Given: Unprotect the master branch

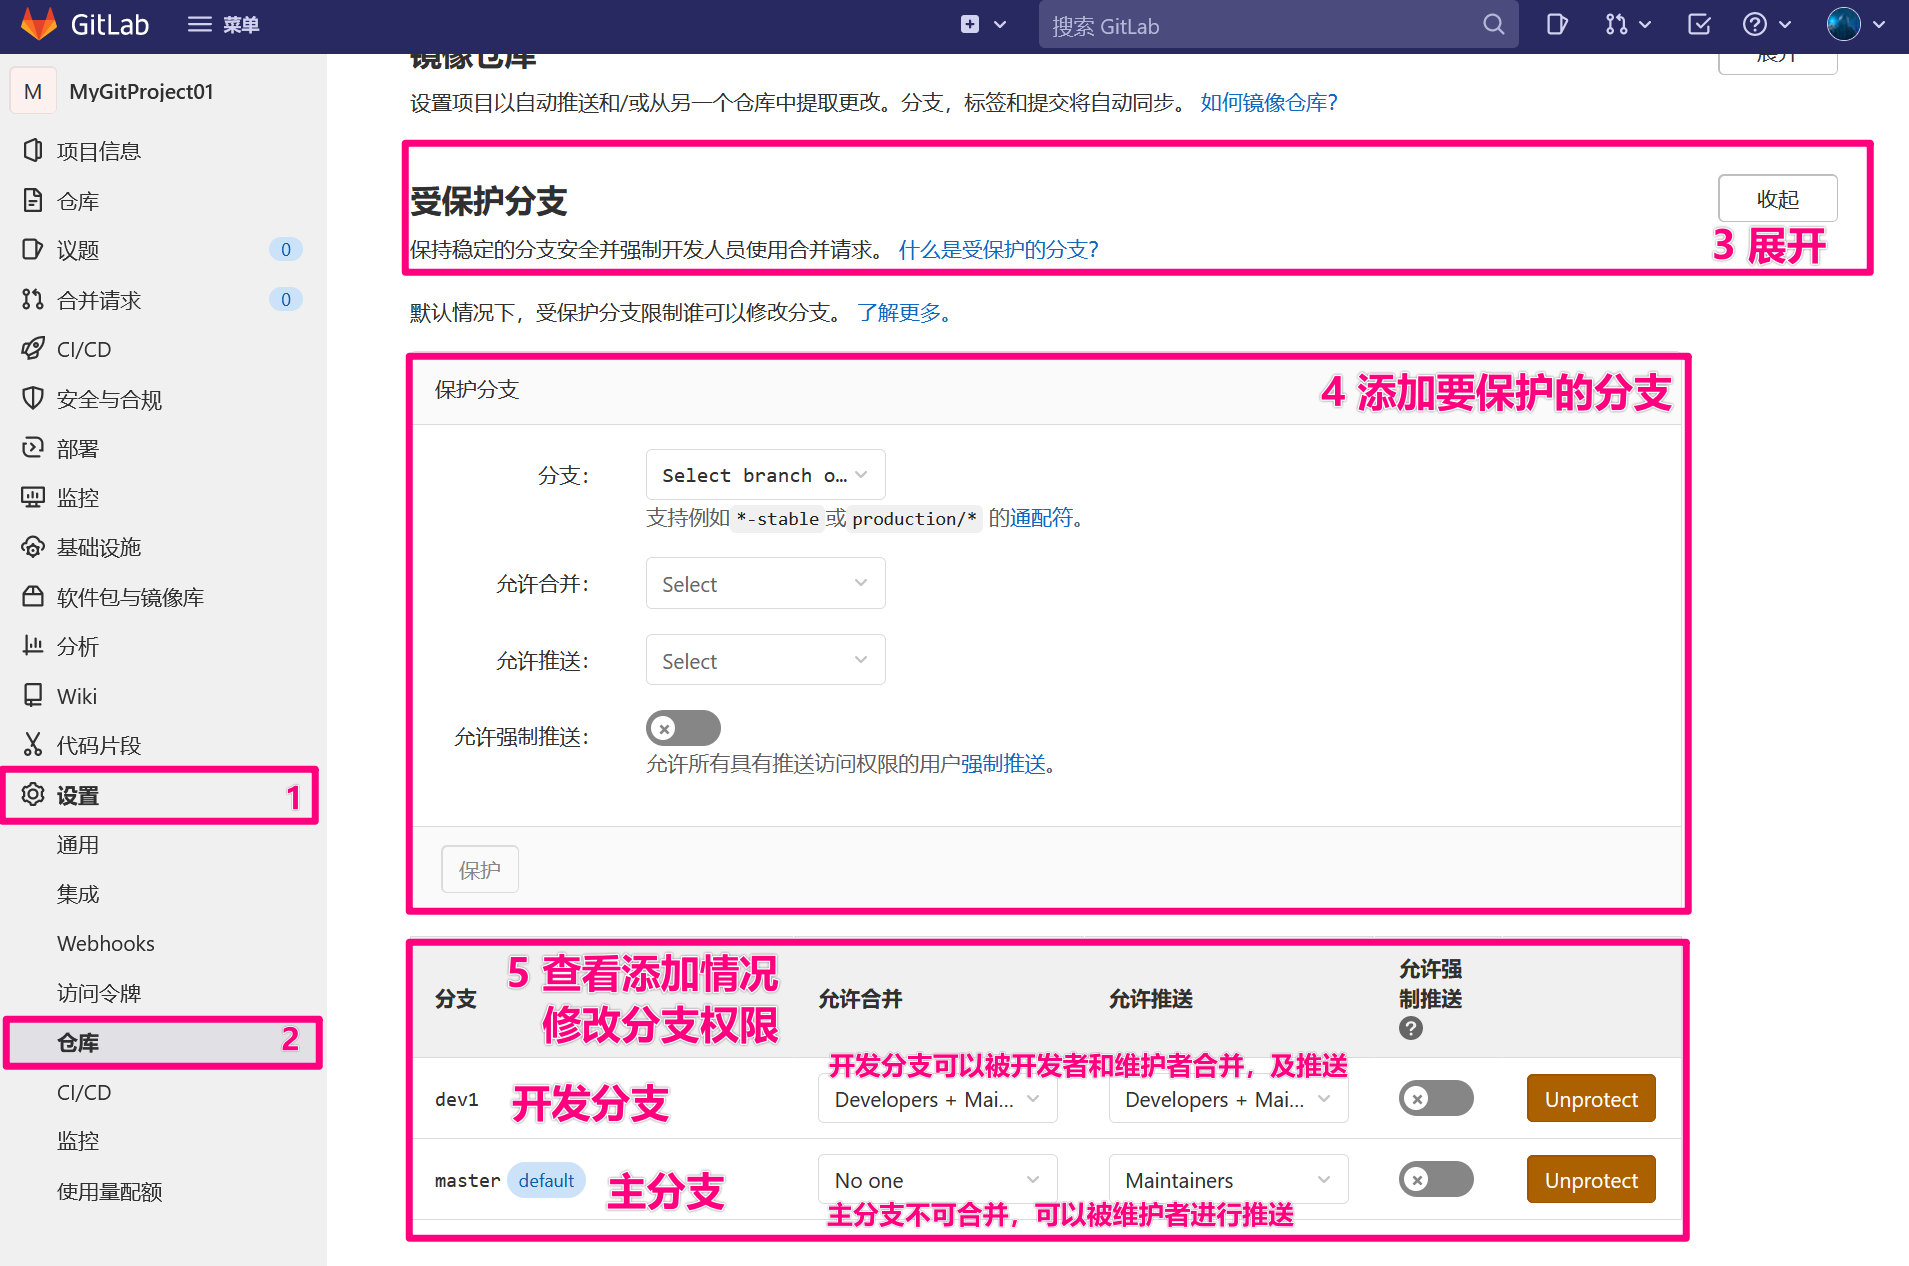Looking at the screenshot, I should pyautogui.click(x=1590, y=1179).
